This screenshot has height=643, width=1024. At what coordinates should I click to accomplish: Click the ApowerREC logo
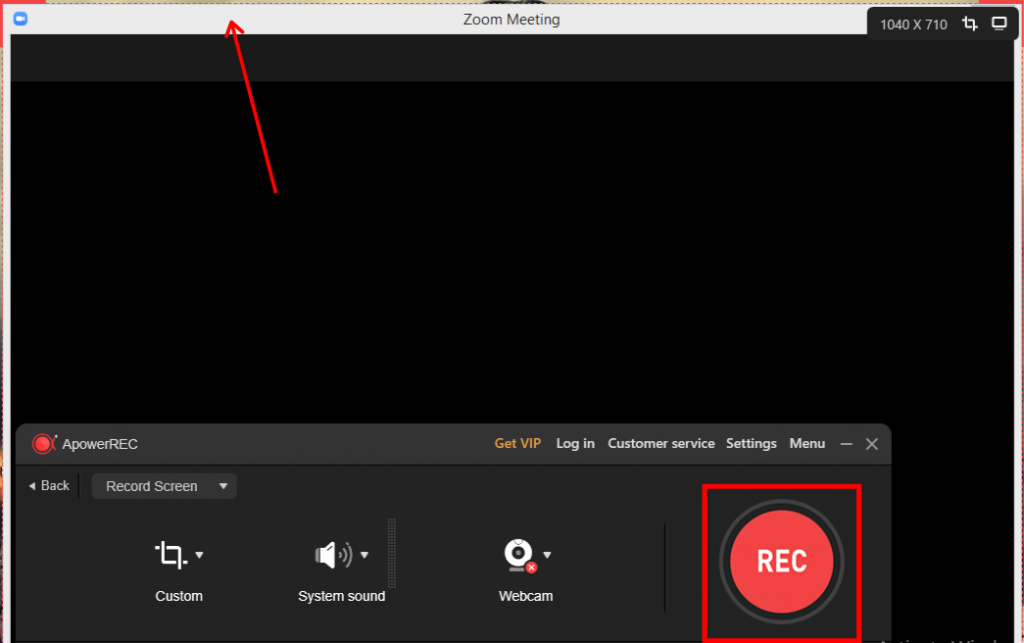pos(42,443)
